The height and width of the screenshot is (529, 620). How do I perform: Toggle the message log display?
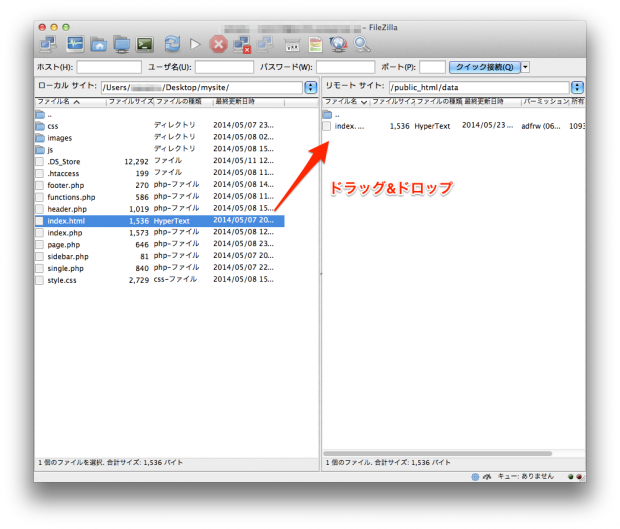75,44
